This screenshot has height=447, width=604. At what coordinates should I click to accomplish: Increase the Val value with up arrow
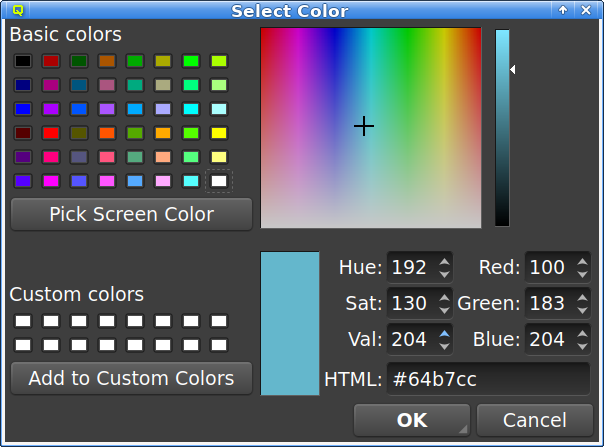coord(445,333)
